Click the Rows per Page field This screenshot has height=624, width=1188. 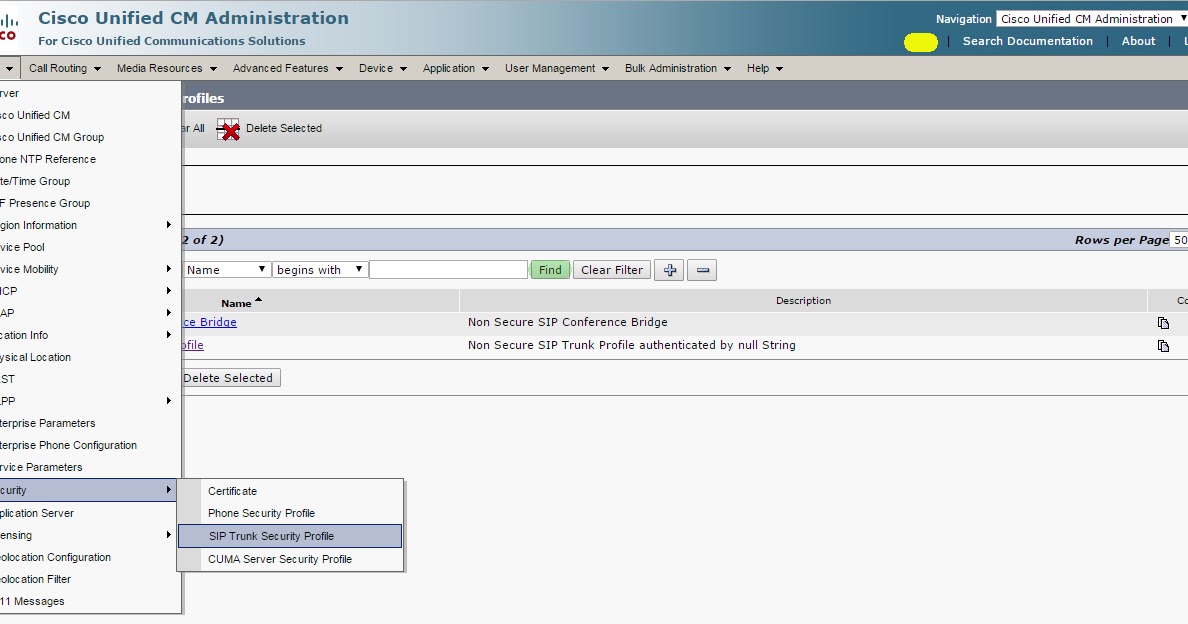click(x=1179, y=240)
